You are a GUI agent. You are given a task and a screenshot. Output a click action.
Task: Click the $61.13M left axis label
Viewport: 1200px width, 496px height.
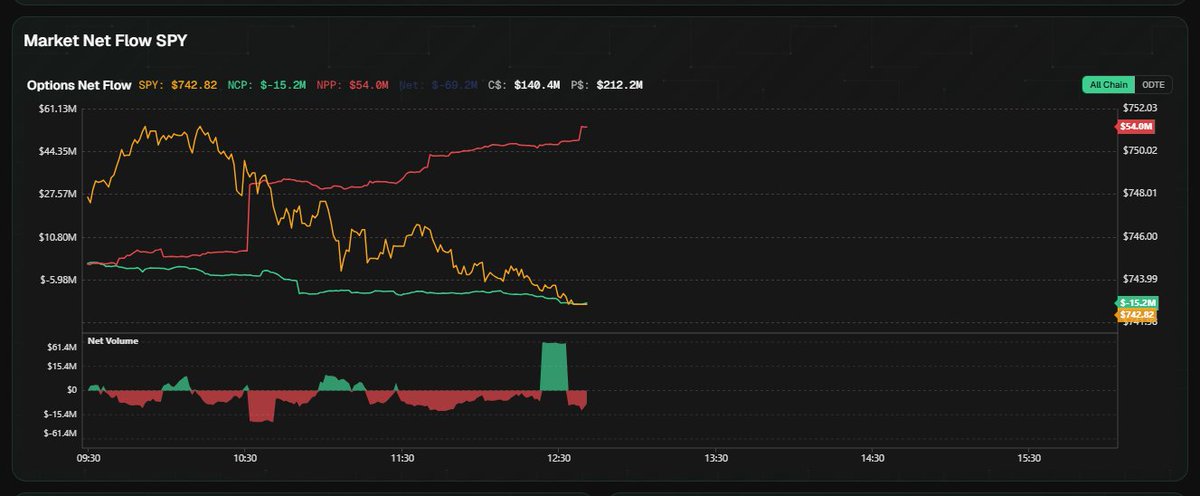coord(58,108)
